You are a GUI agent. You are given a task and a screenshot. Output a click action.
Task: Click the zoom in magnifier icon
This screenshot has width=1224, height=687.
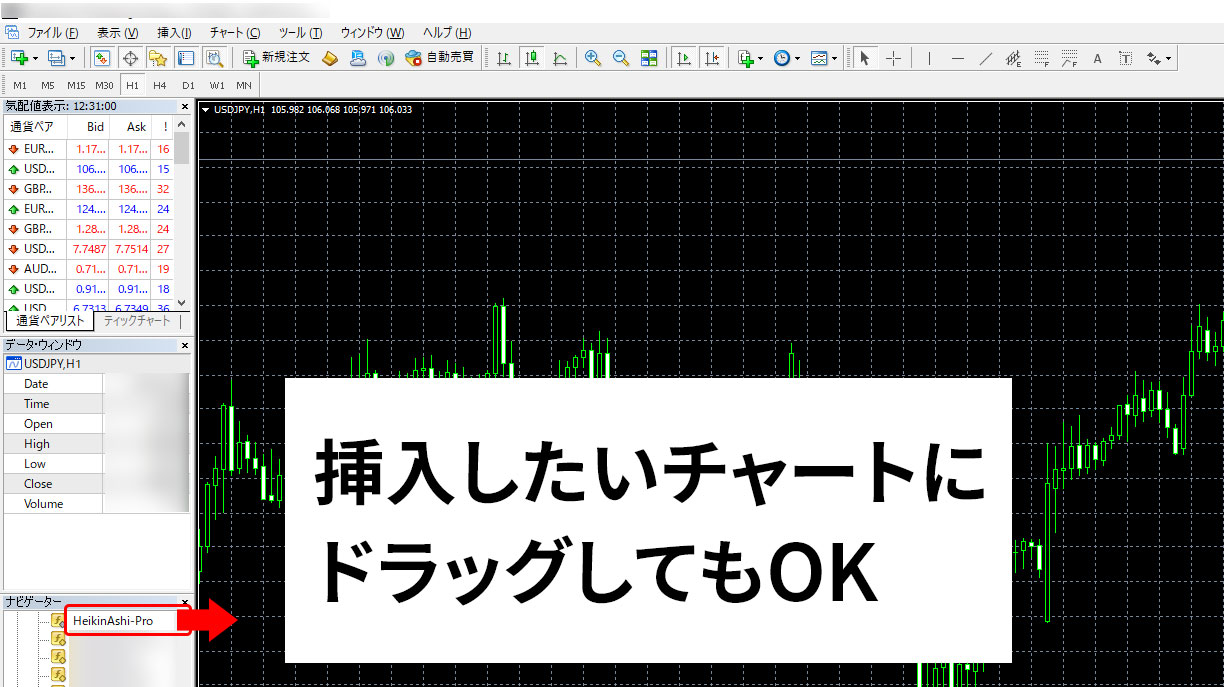point(593,58)
